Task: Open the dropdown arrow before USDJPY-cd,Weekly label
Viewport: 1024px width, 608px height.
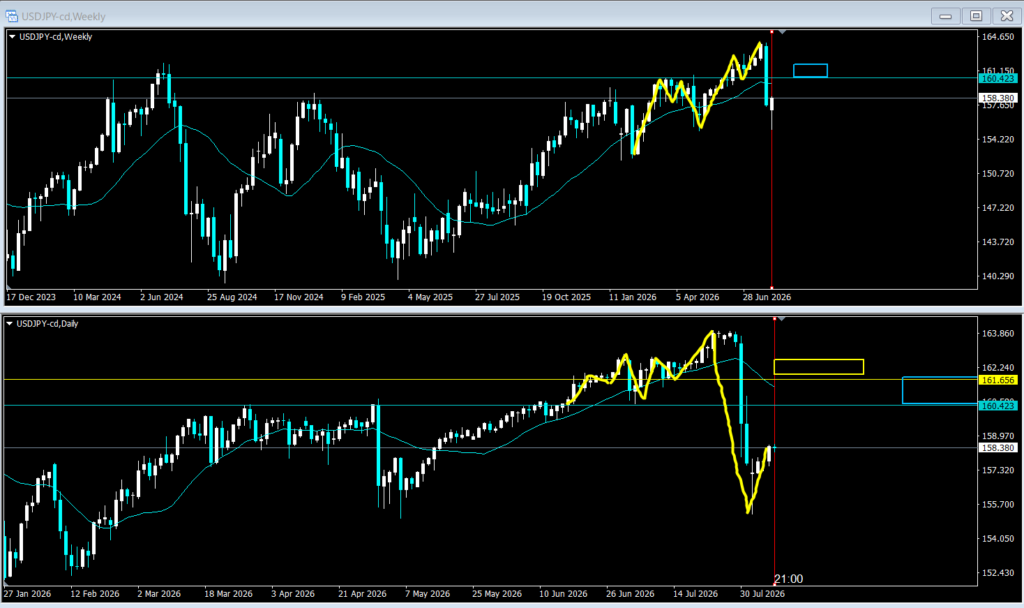Action: pos(12,37)
